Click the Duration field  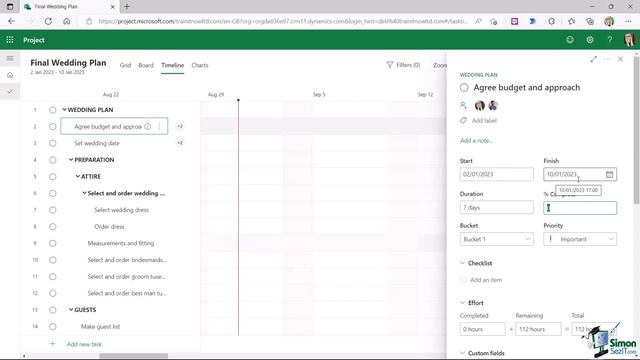point(496,207)
